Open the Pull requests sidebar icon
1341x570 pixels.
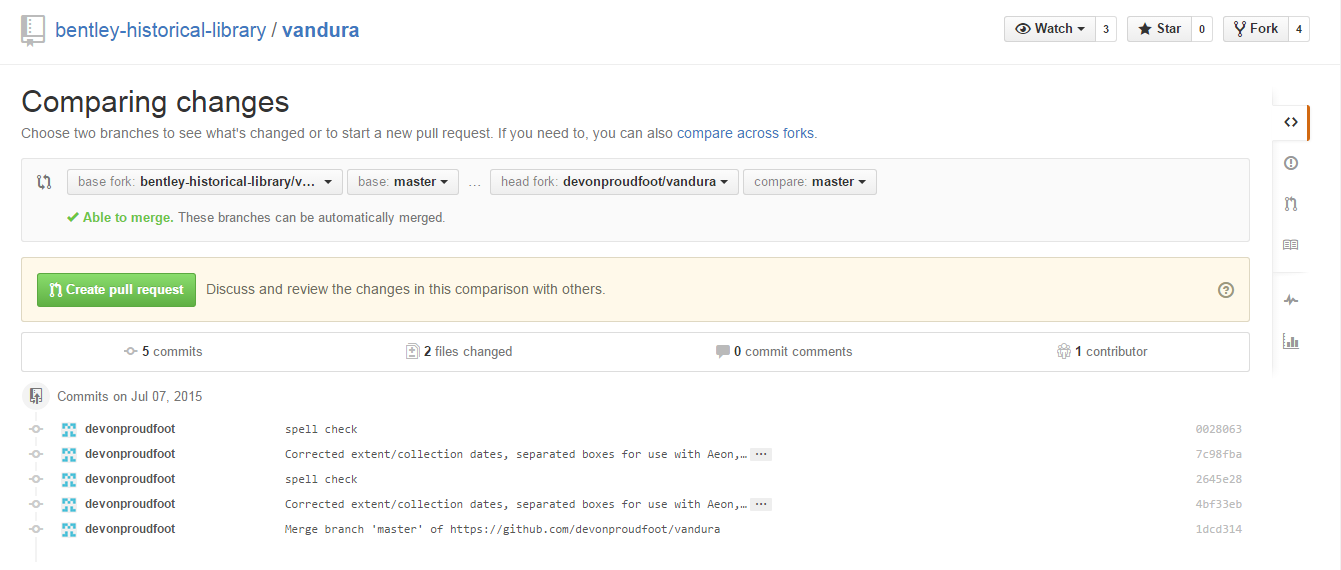coord(1291,204)
